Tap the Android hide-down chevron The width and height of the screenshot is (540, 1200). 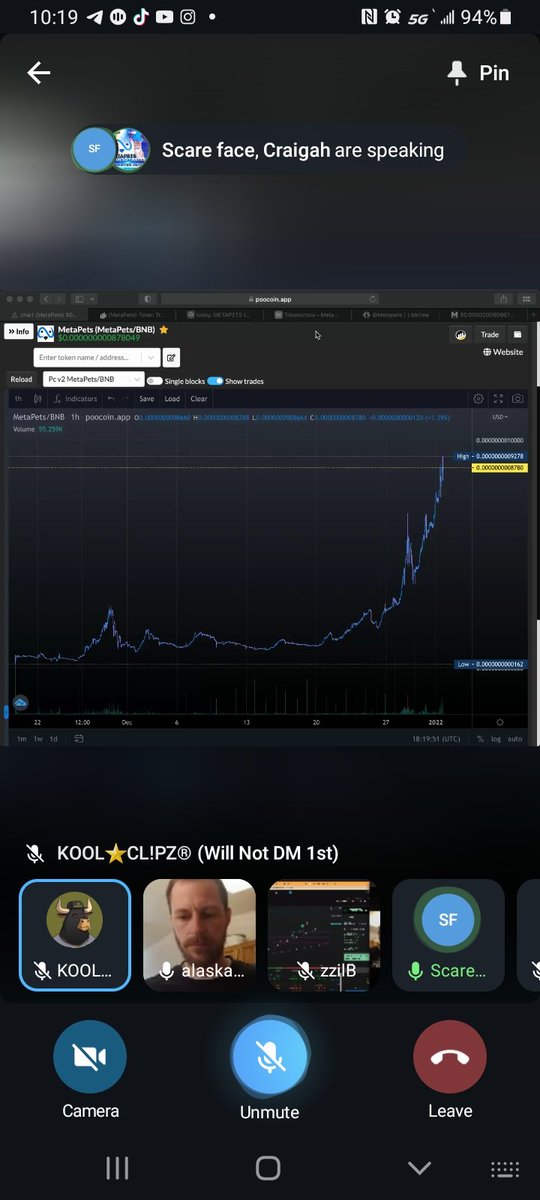click(419, 1168)
